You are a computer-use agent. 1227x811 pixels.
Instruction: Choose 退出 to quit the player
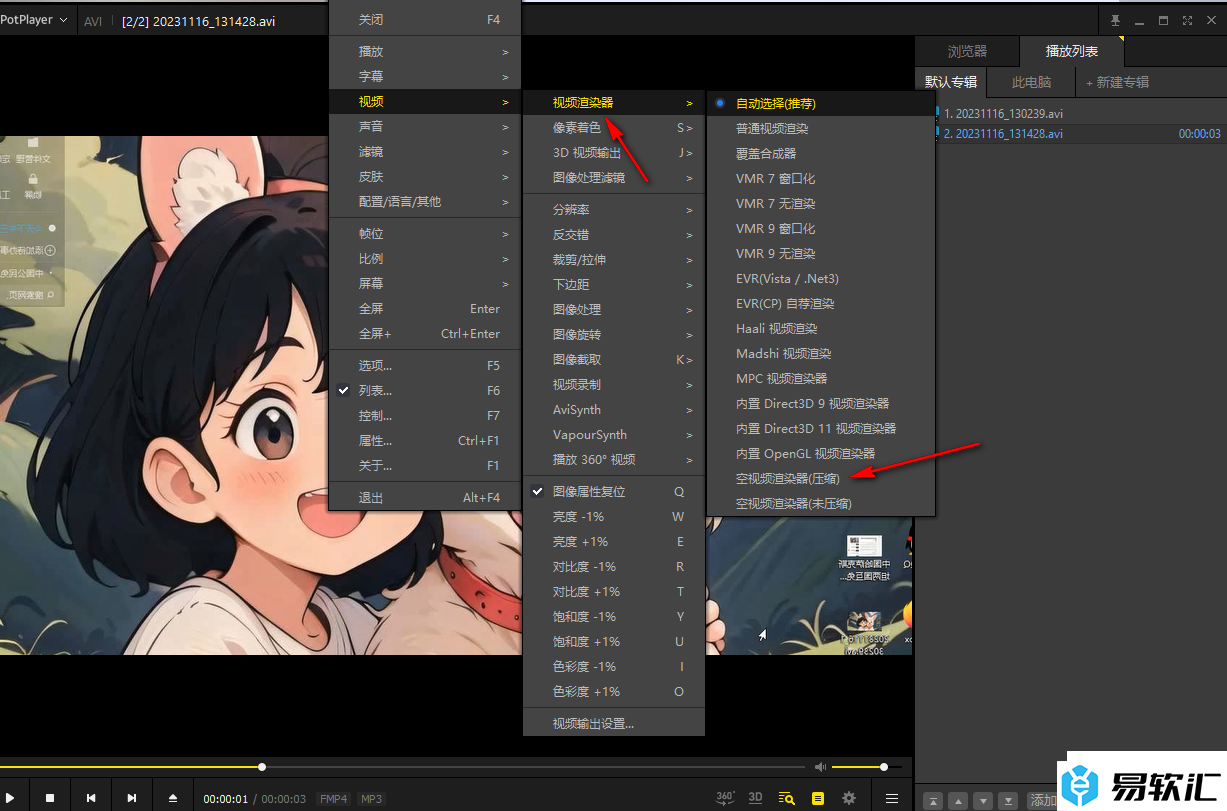(x=425, y=497)
